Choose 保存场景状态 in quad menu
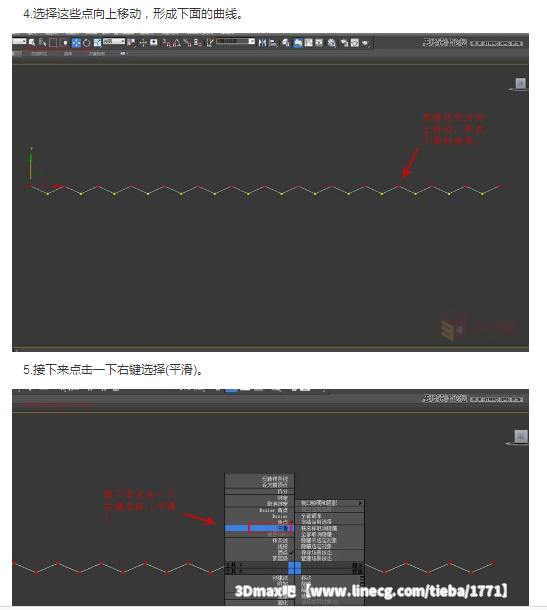The height and width of the screenshot is (610, 547). 317,552
